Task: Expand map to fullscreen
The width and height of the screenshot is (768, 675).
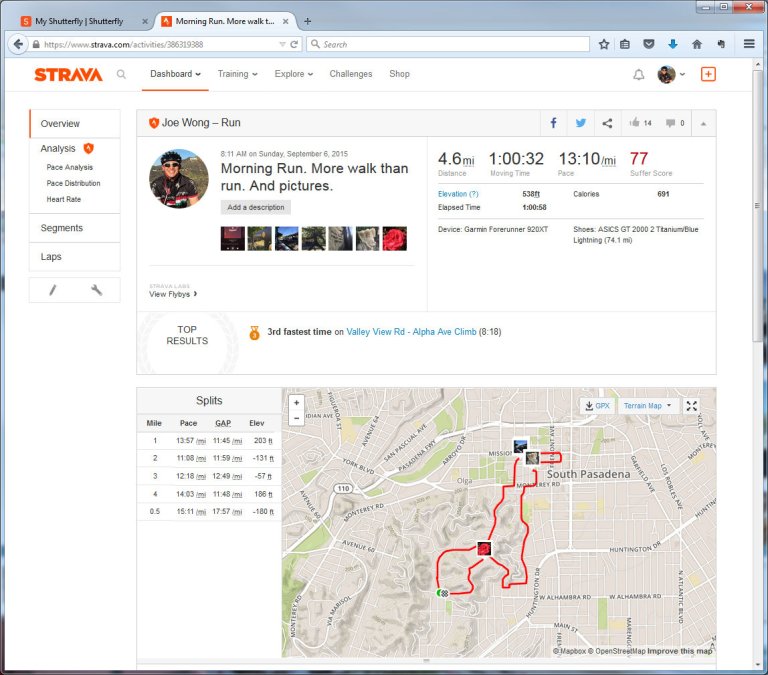Action: (691, 406)
